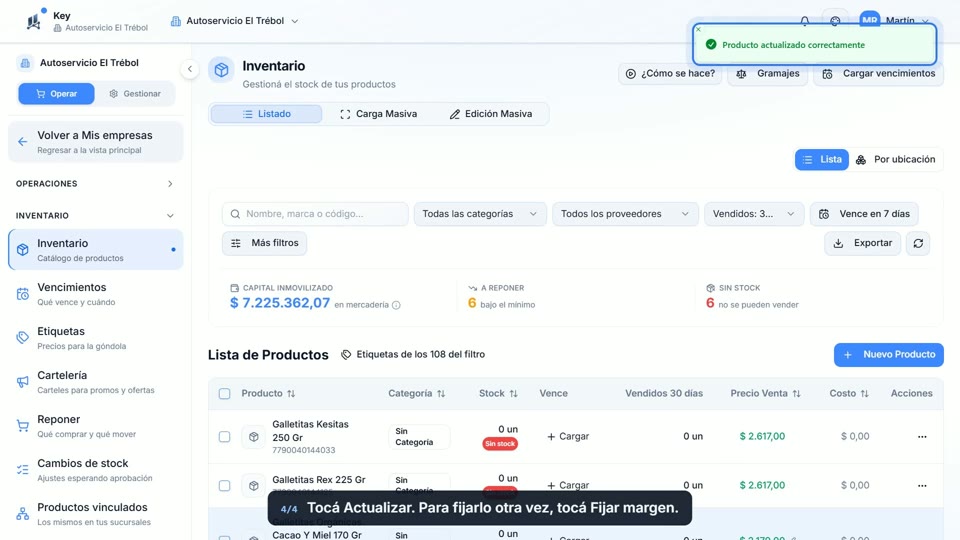Go to Etiquetas in sidebar
The width and height of the screenshot is (960, 540).
[x=96, y=338]
